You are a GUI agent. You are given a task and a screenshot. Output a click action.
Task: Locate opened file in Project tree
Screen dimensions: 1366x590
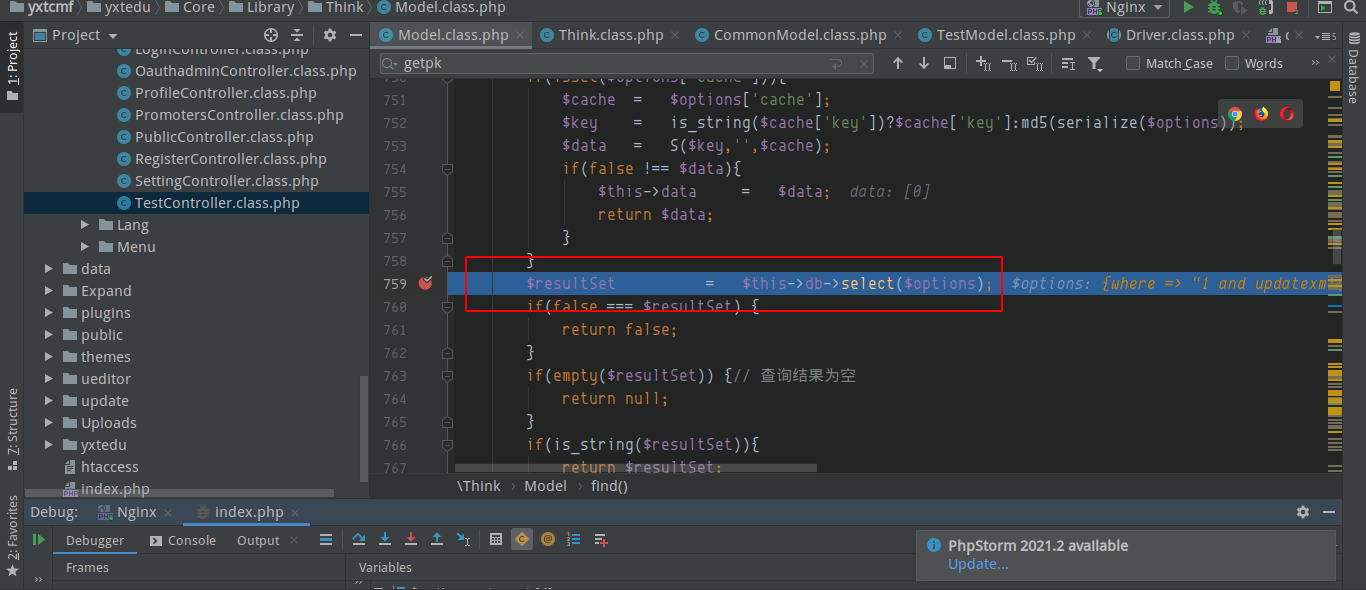(271, 35)
